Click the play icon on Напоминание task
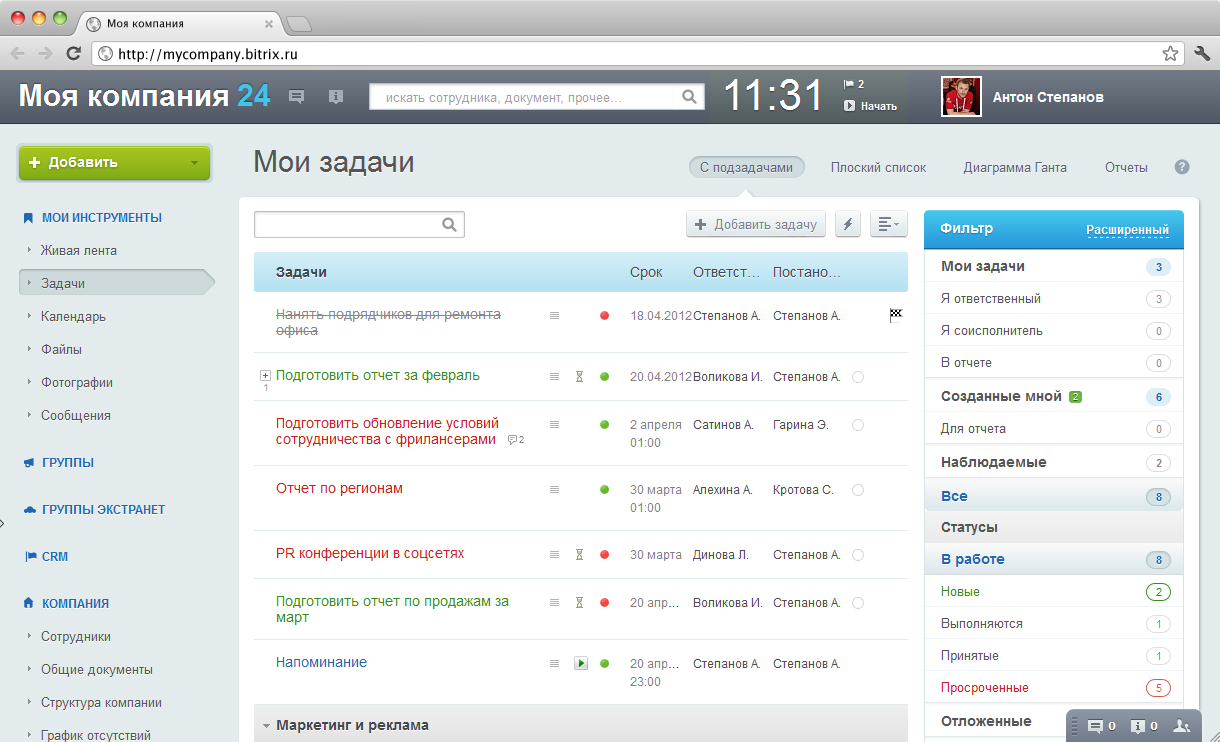The height and width of the screenshot is (742, 1220). tap(581, 663)
